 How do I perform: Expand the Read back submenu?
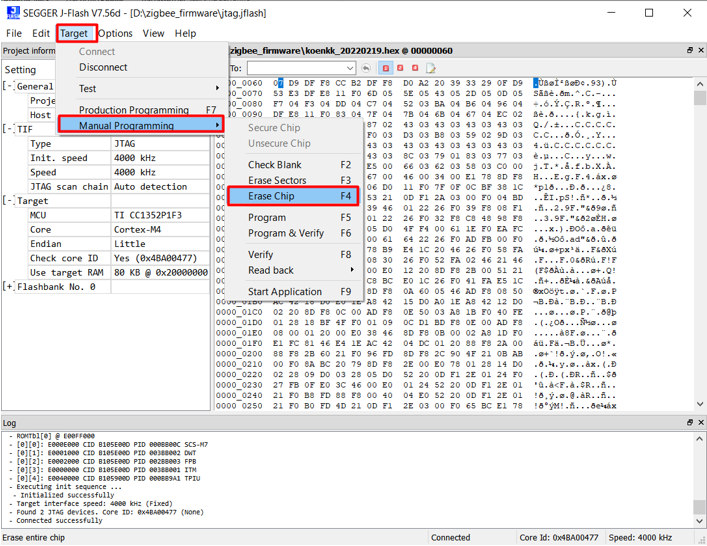click(x=293, y=270)
